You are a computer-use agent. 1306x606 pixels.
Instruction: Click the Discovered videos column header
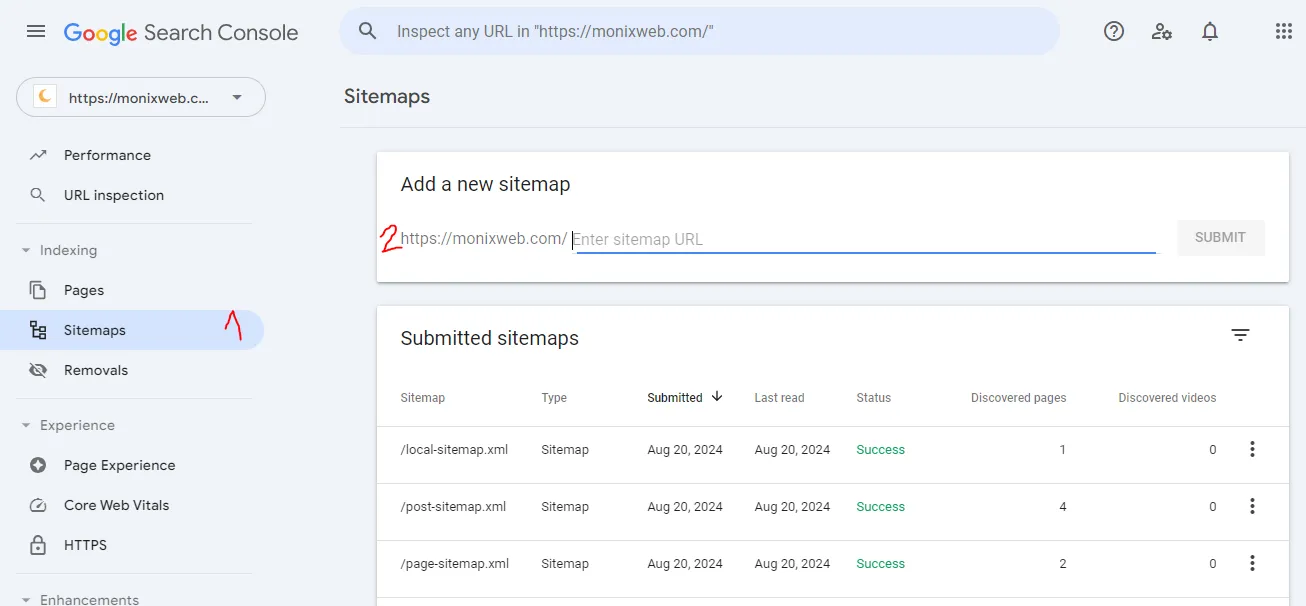pyautogui.click(x=1167, y=398)
